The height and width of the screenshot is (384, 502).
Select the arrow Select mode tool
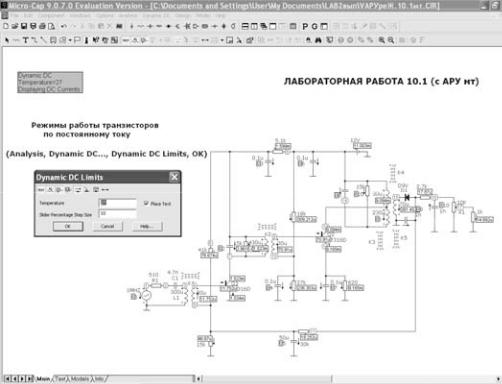pos(7,40)
